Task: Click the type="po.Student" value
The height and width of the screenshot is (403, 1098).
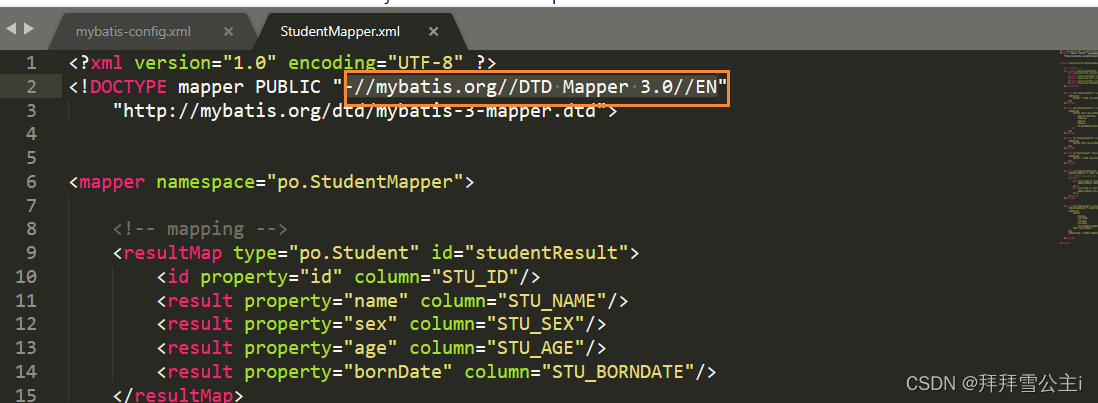Action: tap(354, 253)
